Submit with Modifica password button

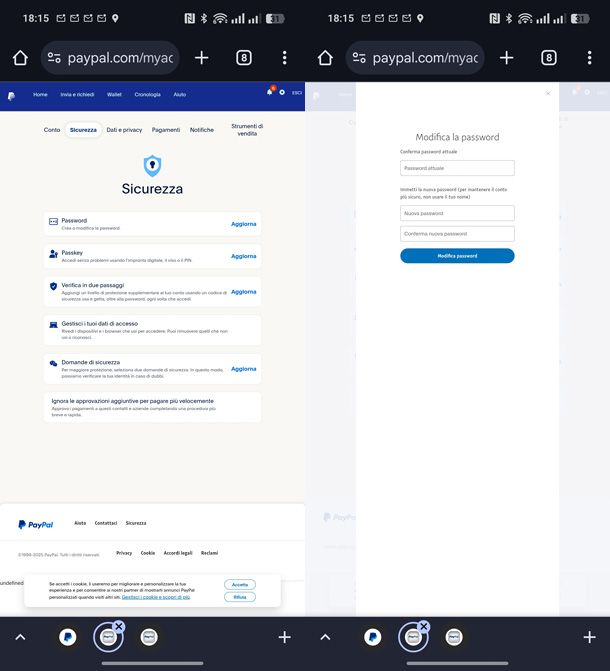tap(457, 256)
